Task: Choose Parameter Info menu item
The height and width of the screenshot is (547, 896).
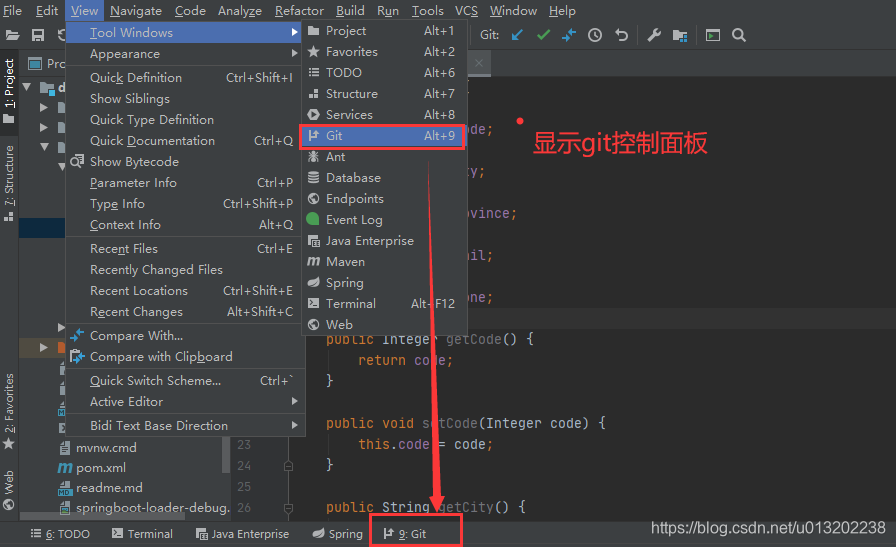Action: click(184, 183)
